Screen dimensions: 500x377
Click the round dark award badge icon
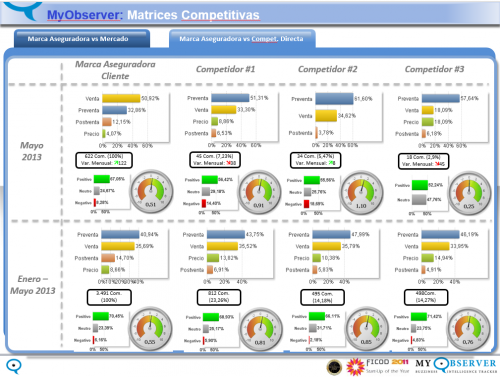pyautogui.click(x=334, y=367)
